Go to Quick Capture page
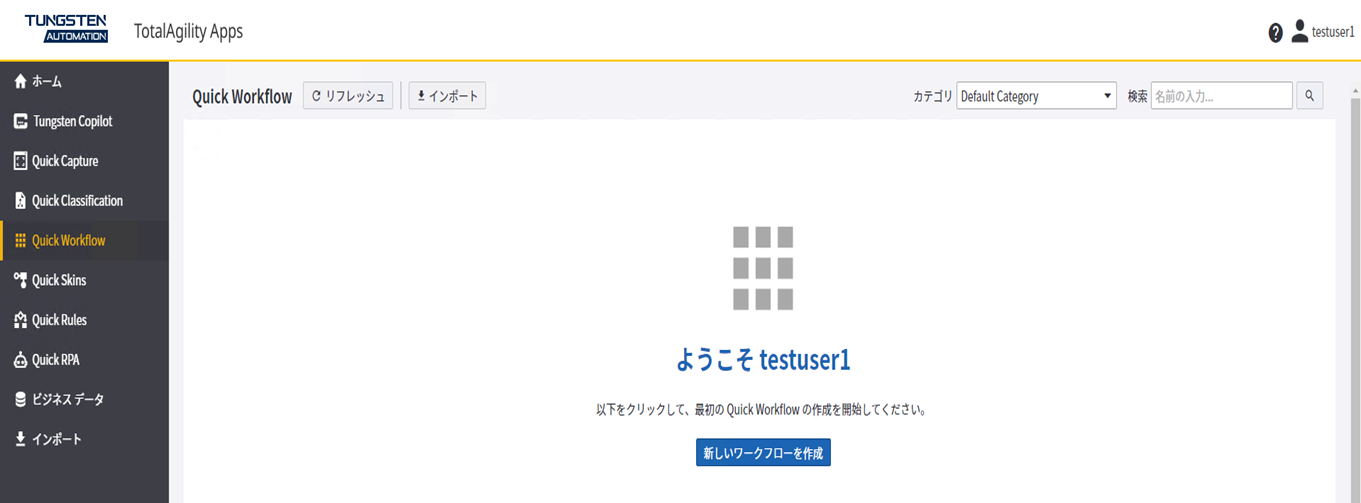Image resolution: width=1361 pixels, height=503 pixels. (x=84, y=161)
